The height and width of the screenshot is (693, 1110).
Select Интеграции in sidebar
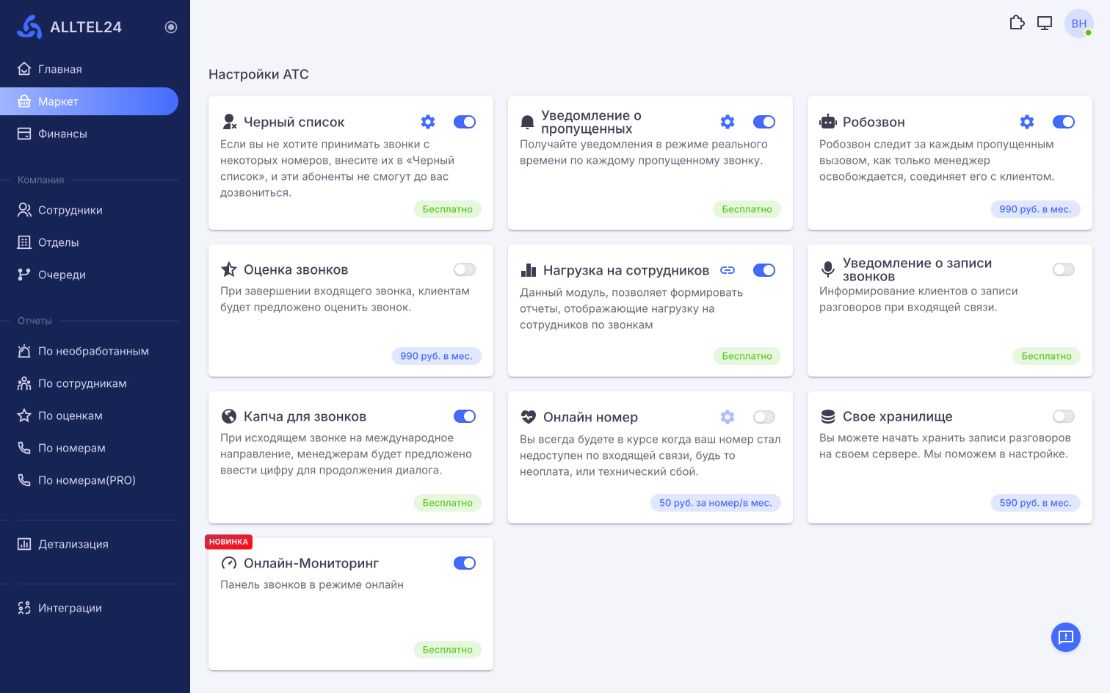point(70,608)
